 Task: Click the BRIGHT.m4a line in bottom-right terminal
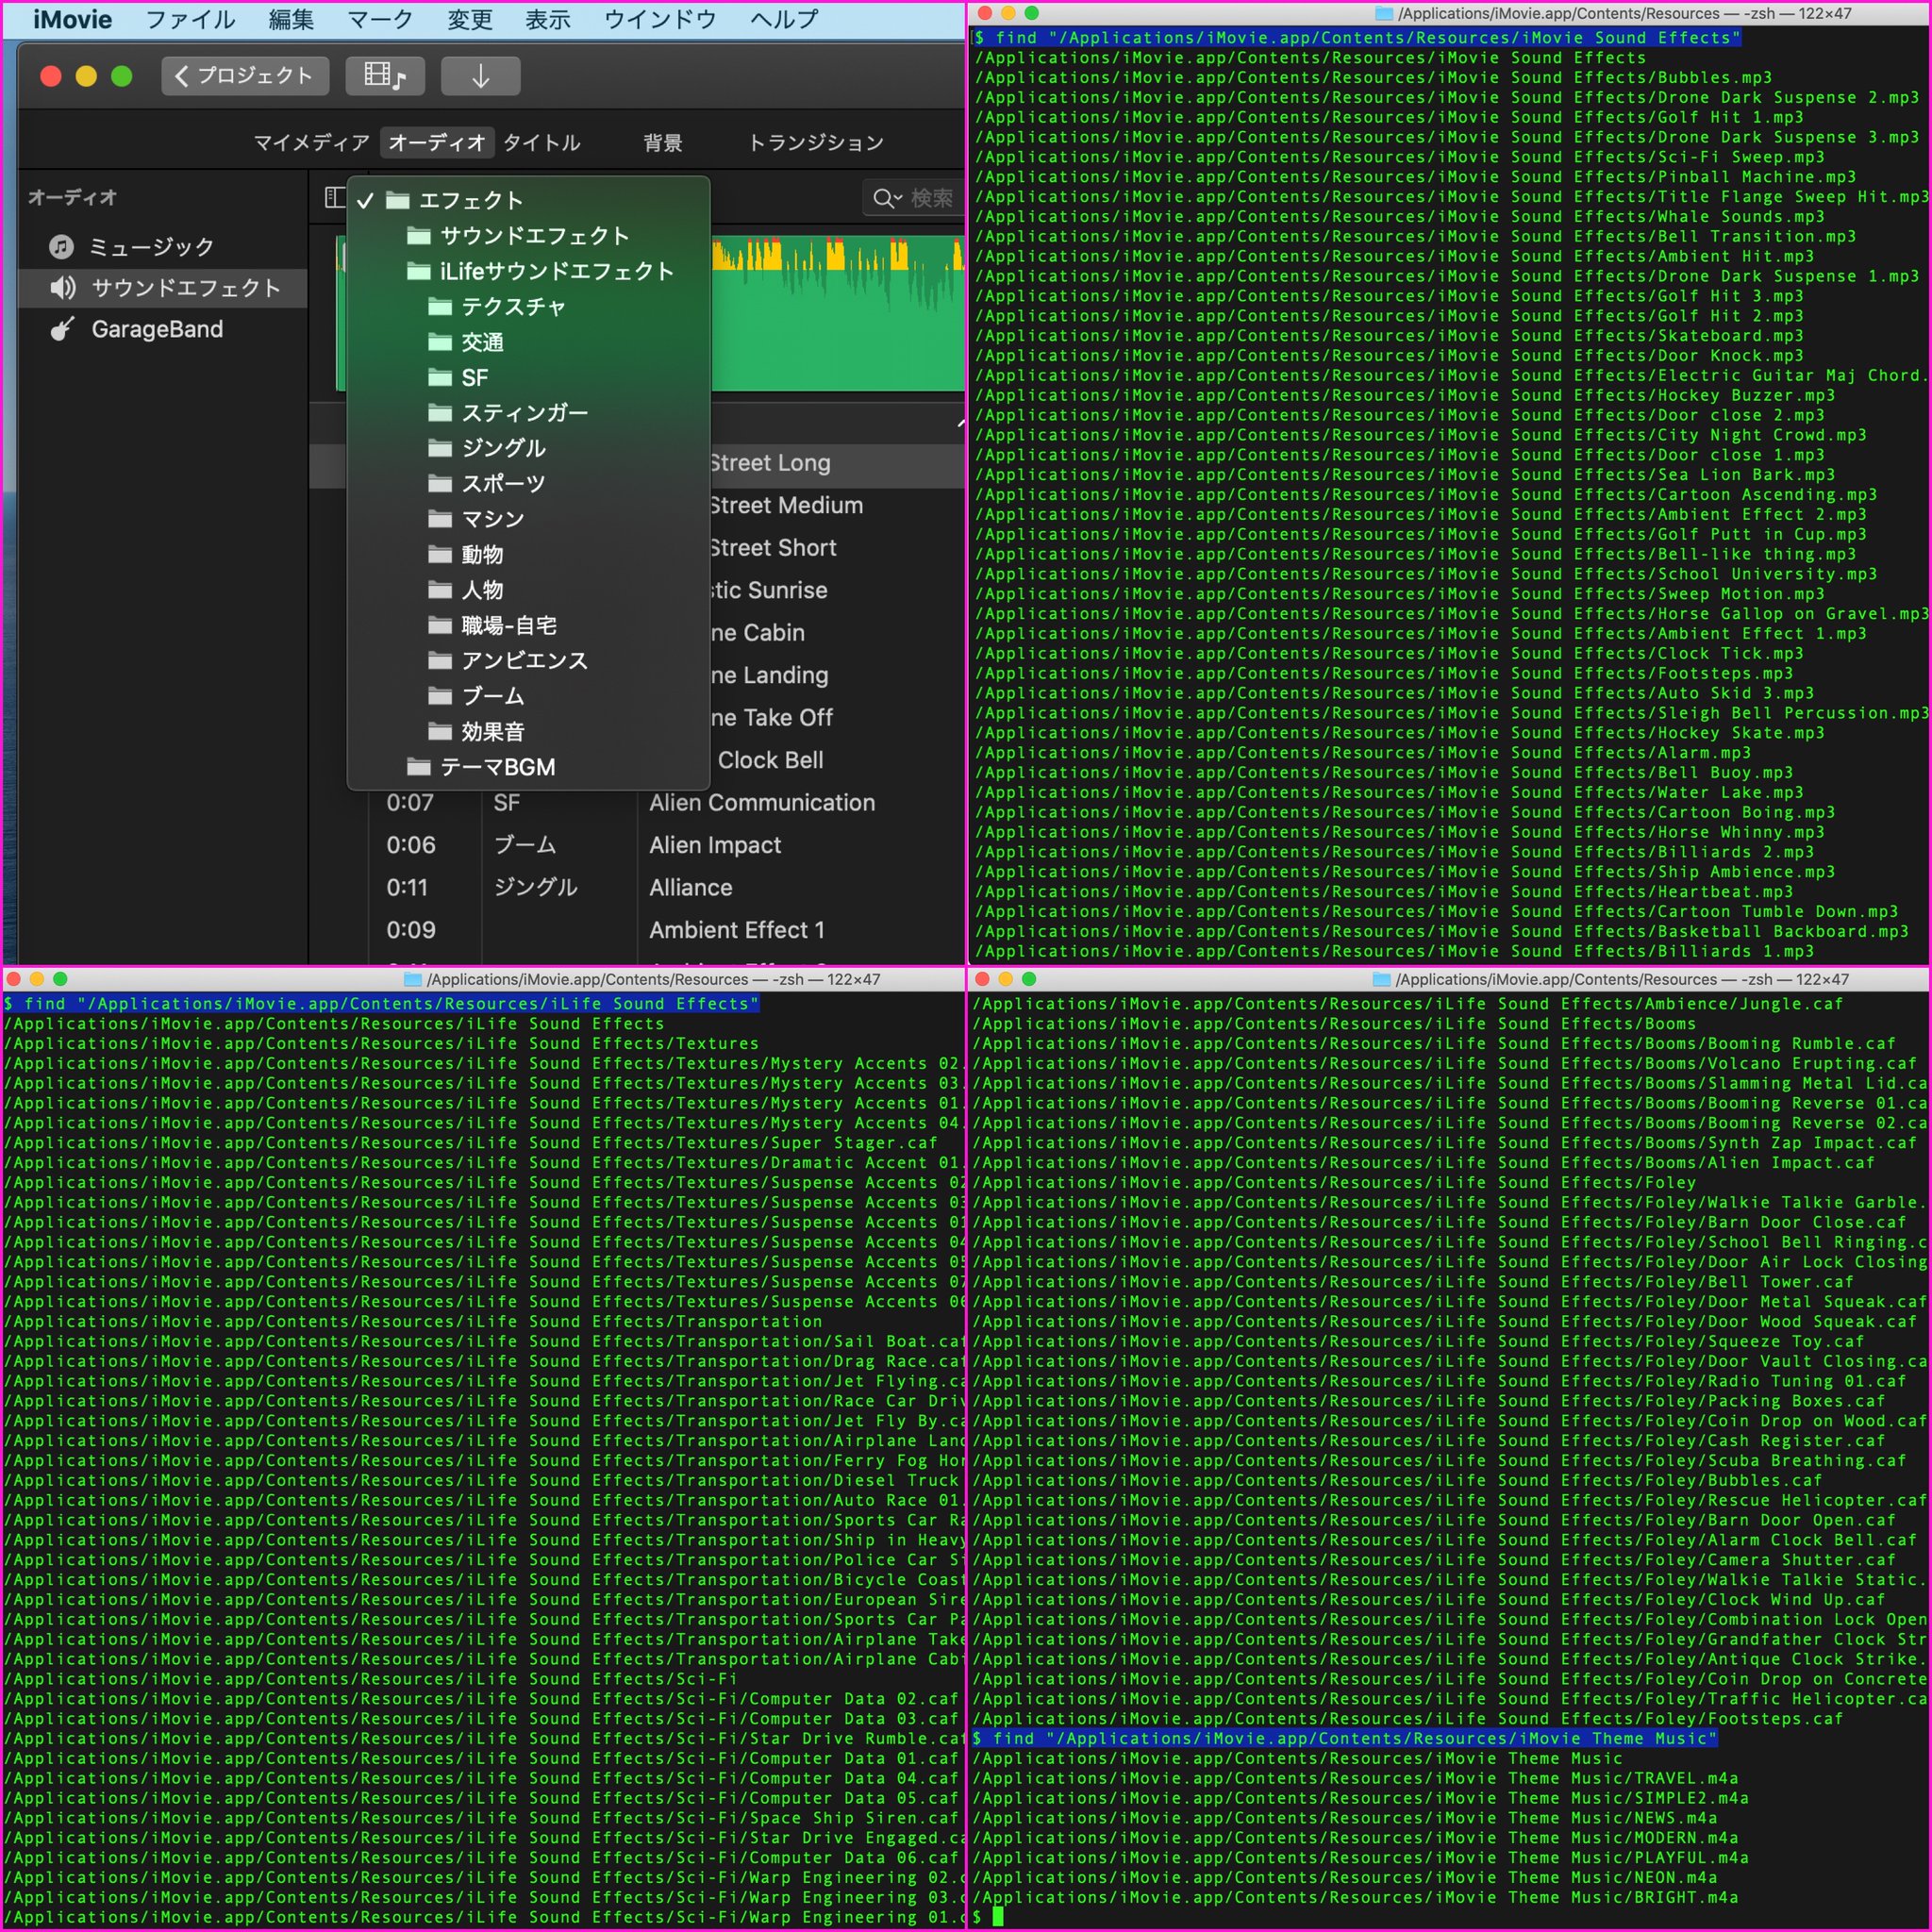click(1356, 1898)
